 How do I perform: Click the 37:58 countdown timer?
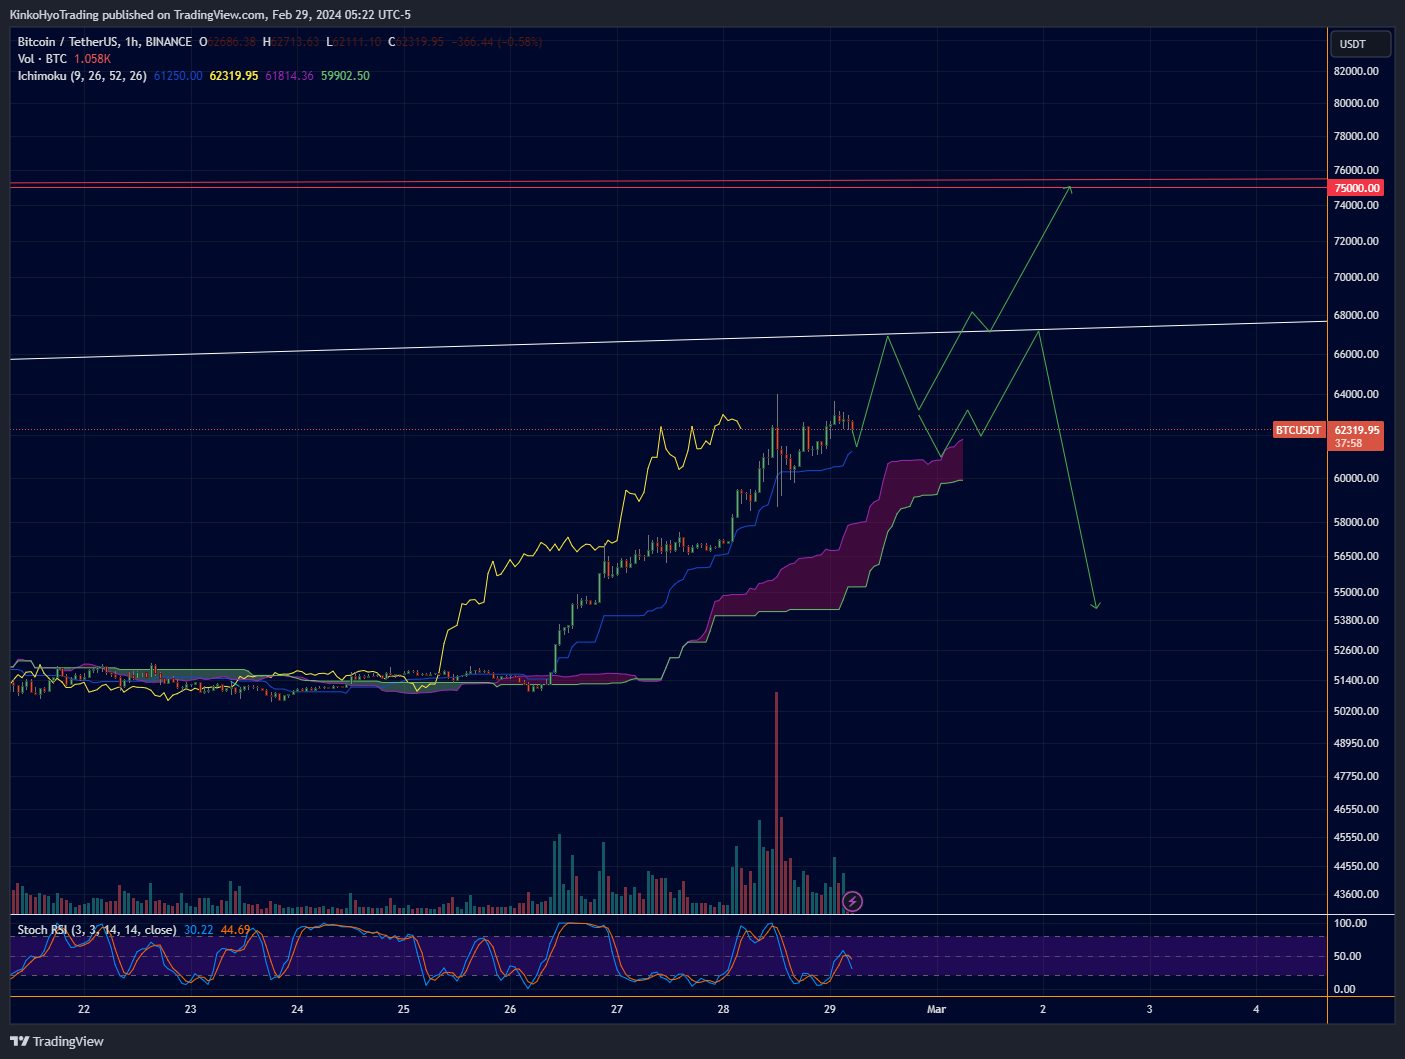[x=1348, y=443]
